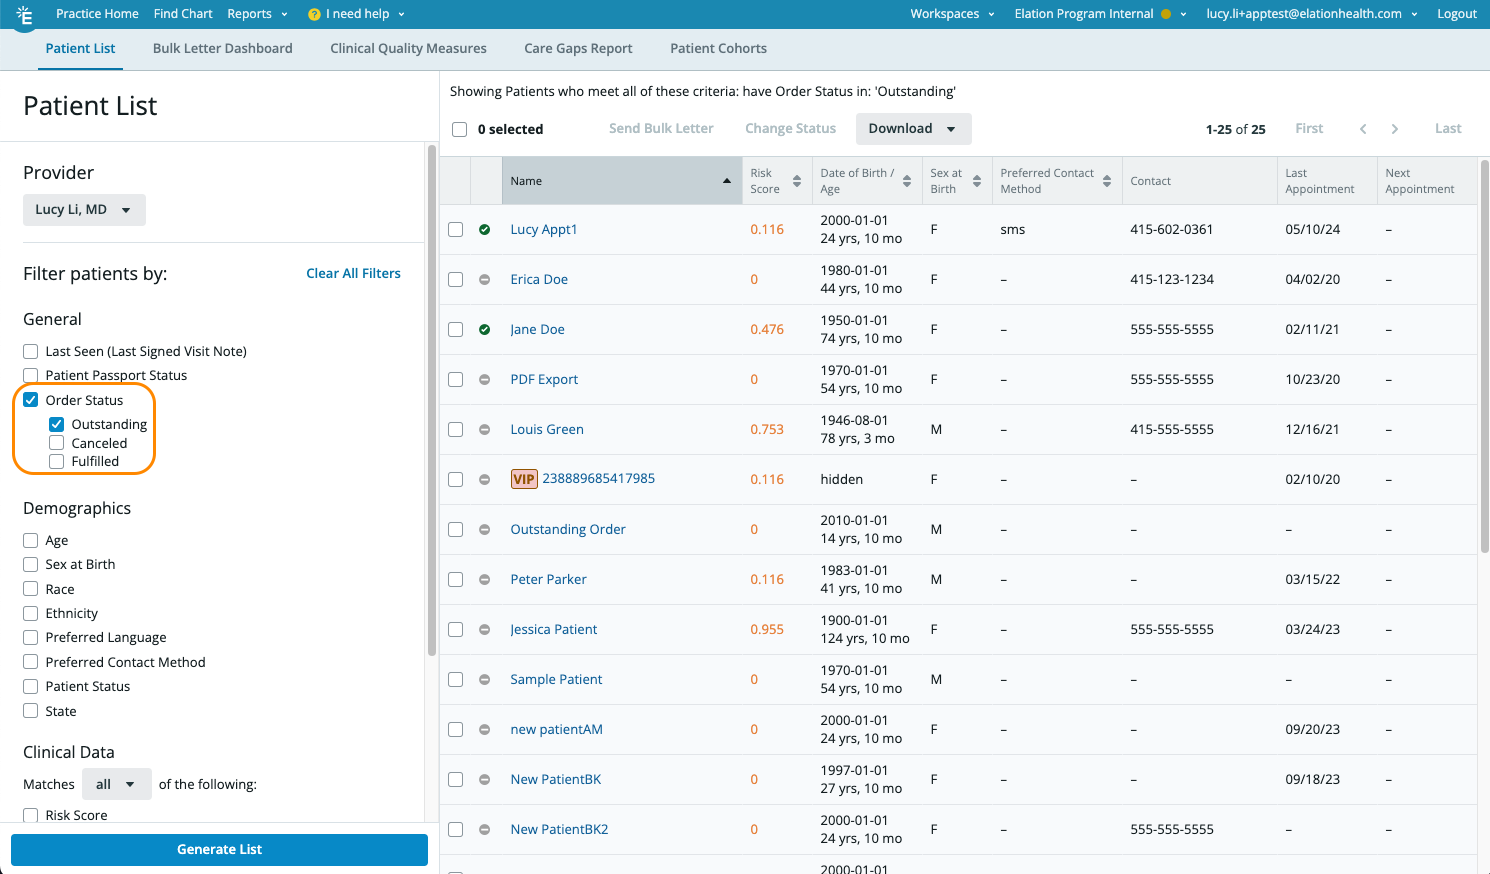Switch to the Bulk Letter Dashboard tab

pyautogui.click(x=223, y=48)
